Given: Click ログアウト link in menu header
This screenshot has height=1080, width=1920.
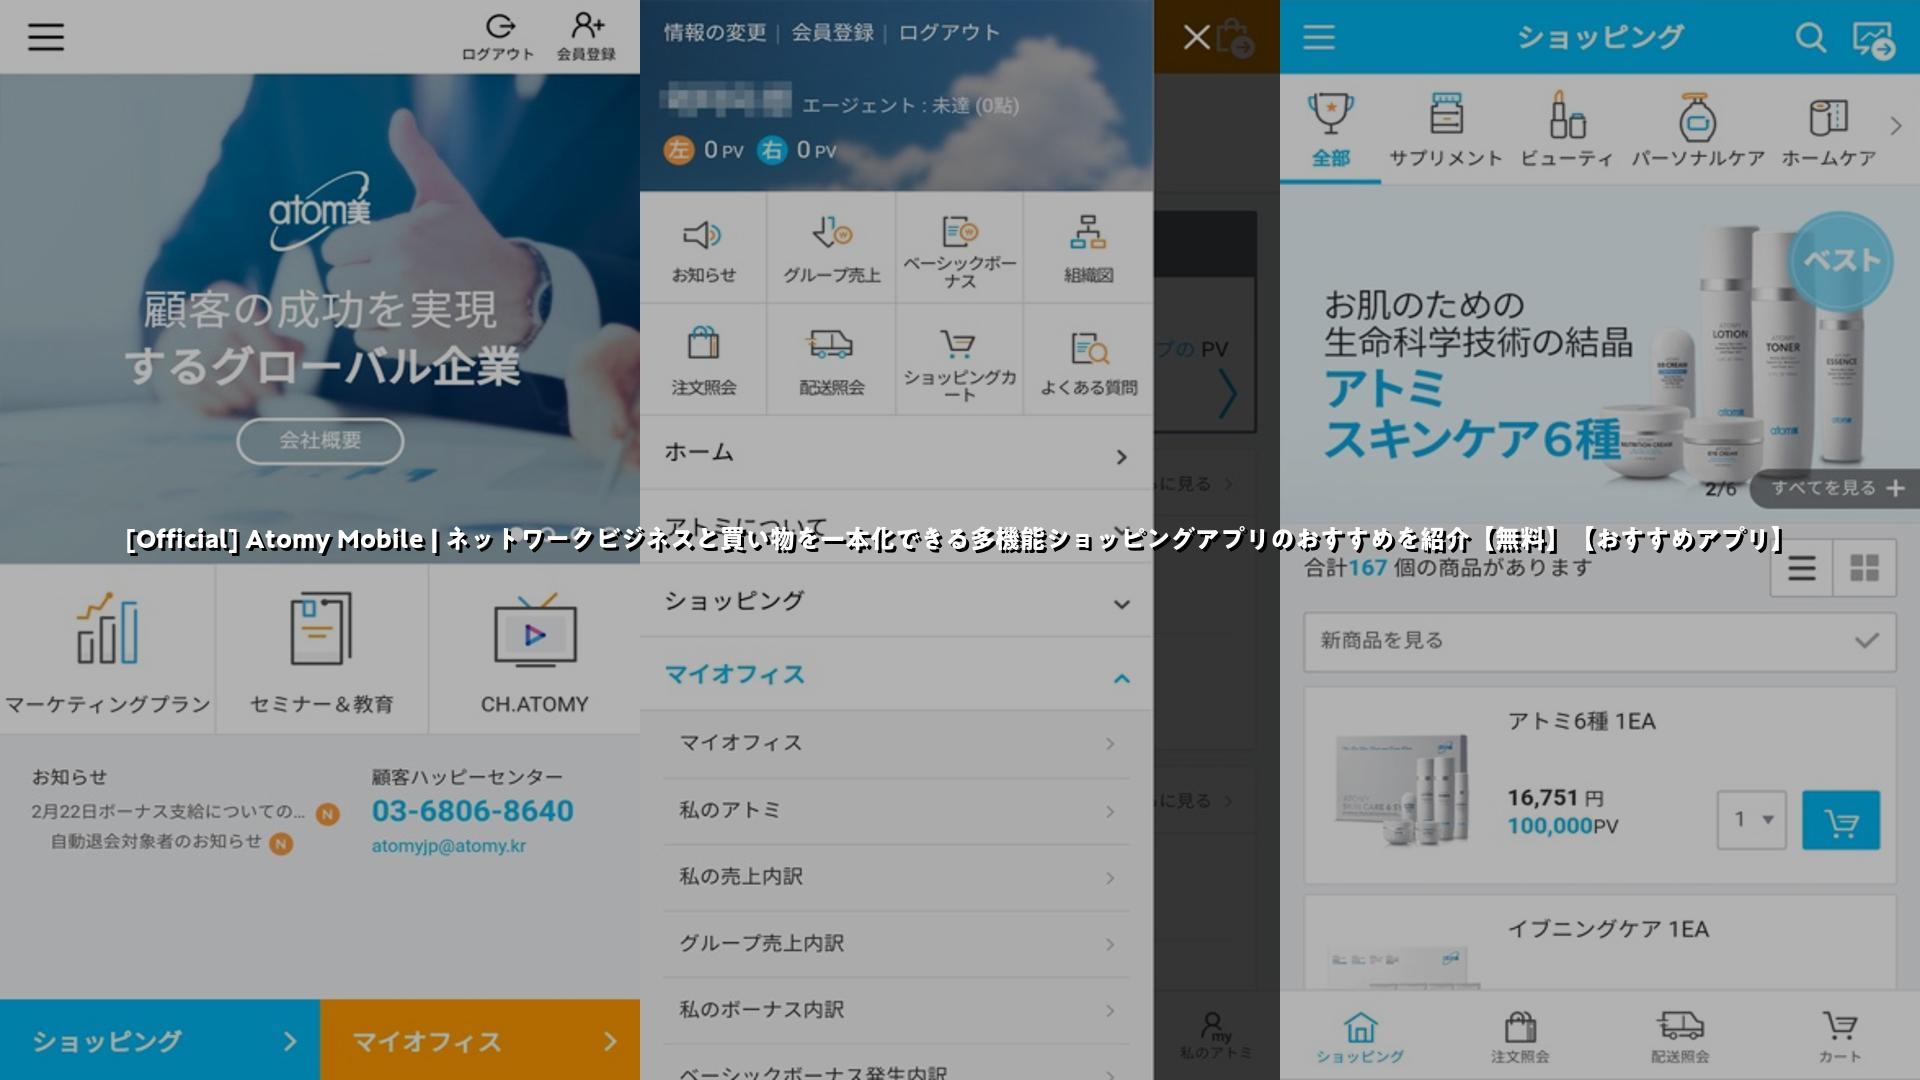Looking at the screenshot, I should click(x=949, y=33).
